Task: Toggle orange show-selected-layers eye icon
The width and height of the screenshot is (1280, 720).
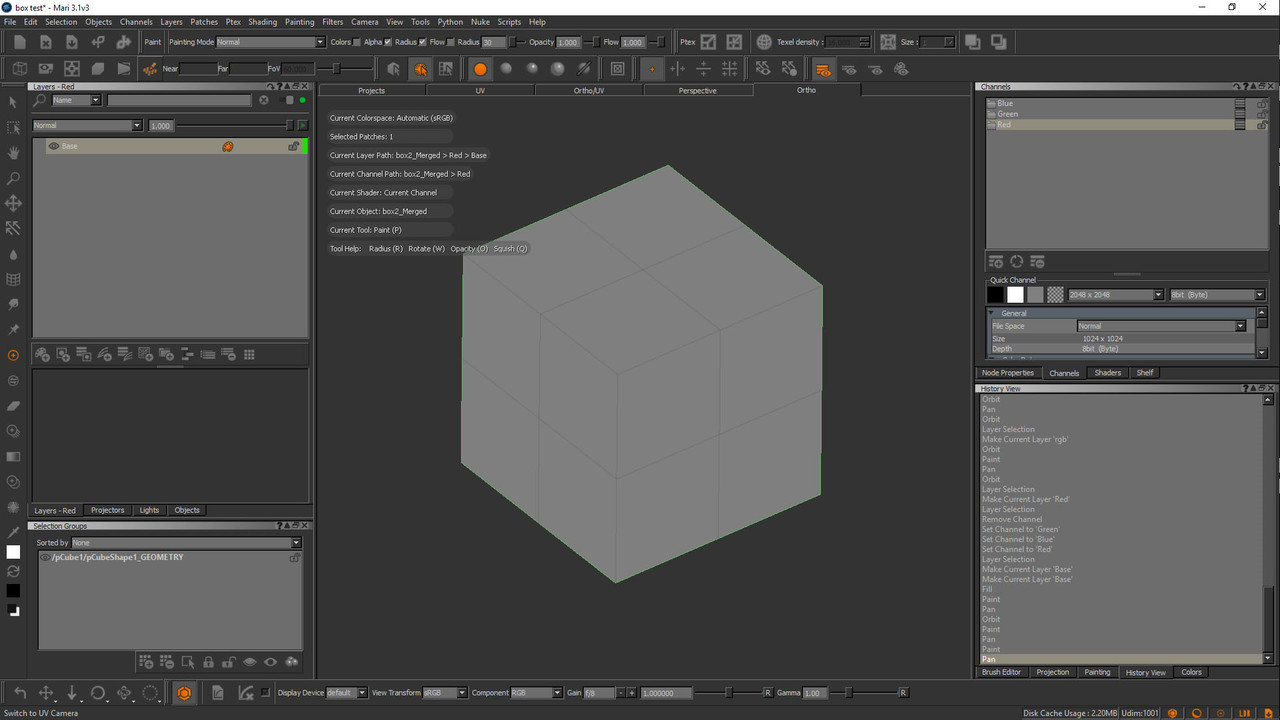Action: tap(822, 69)
